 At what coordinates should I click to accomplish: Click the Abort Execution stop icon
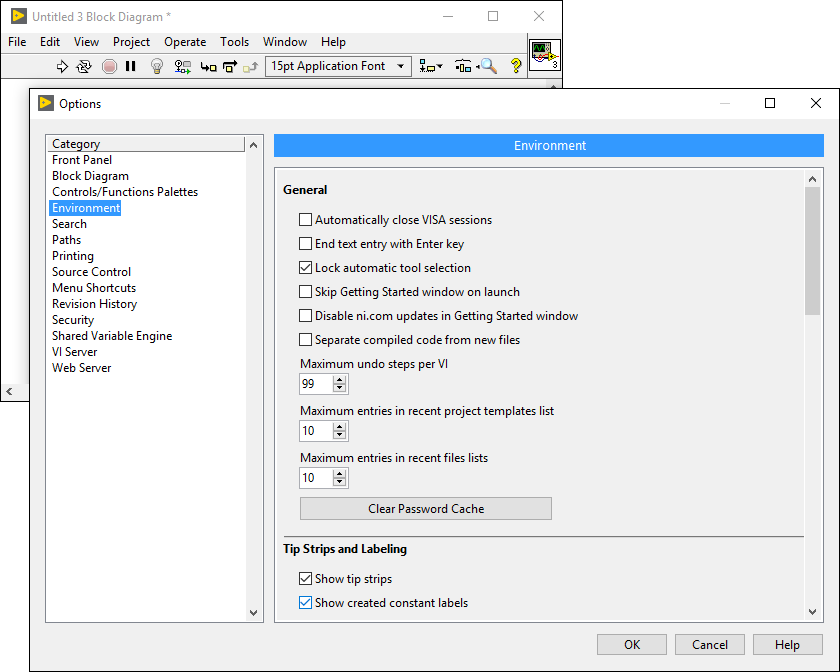(x=109, y=66)
